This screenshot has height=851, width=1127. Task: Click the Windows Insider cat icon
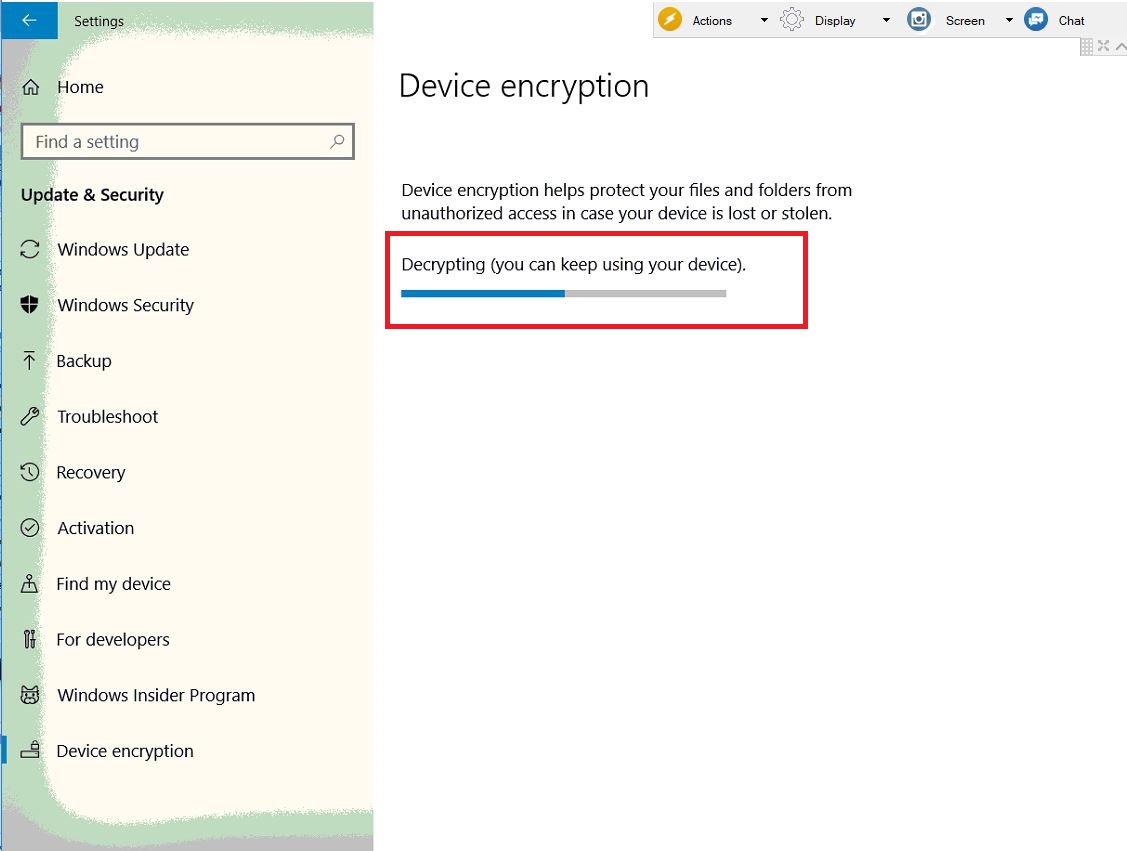pos(29,695)
